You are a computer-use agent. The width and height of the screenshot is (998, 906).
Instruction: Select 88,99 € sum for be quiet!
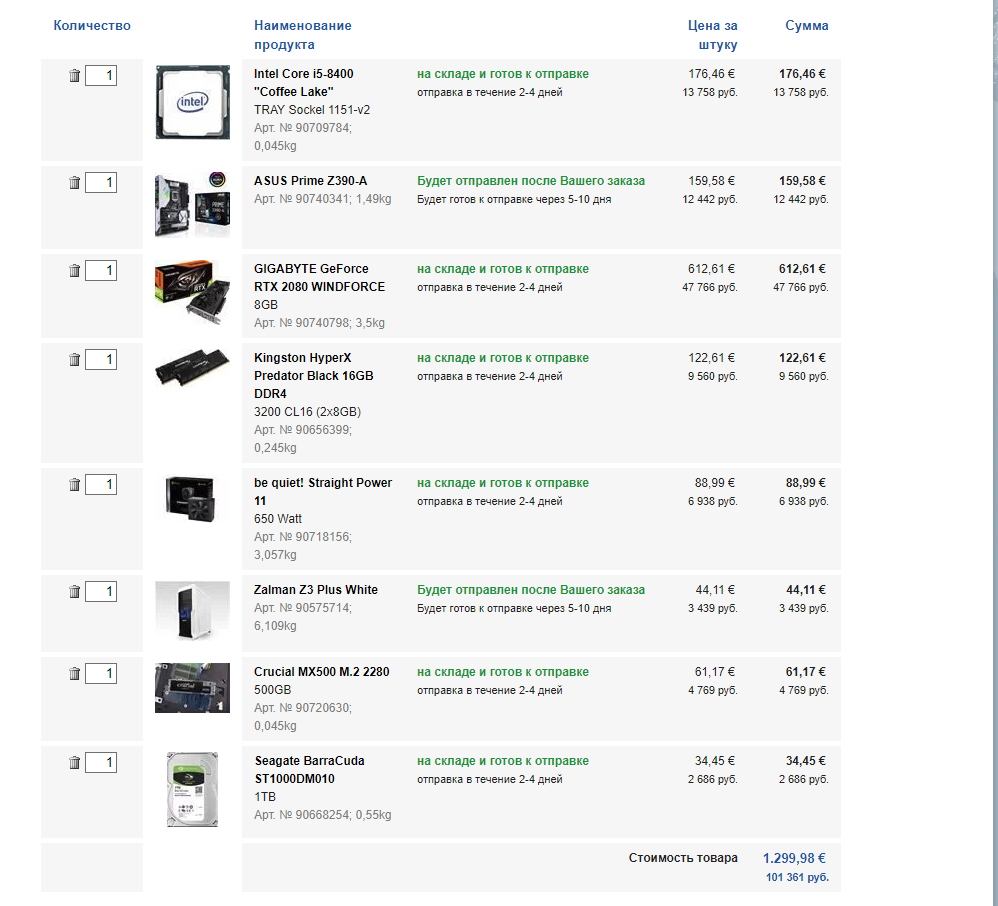coord(805,483)
